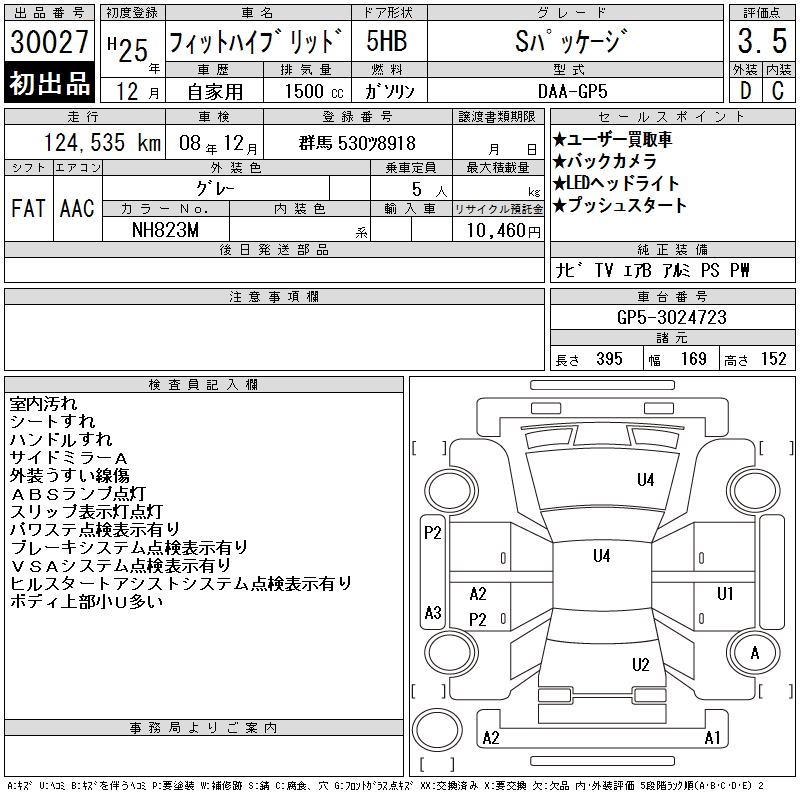Select exterior color グレー

pyautogui.click(x=215, y=188)
